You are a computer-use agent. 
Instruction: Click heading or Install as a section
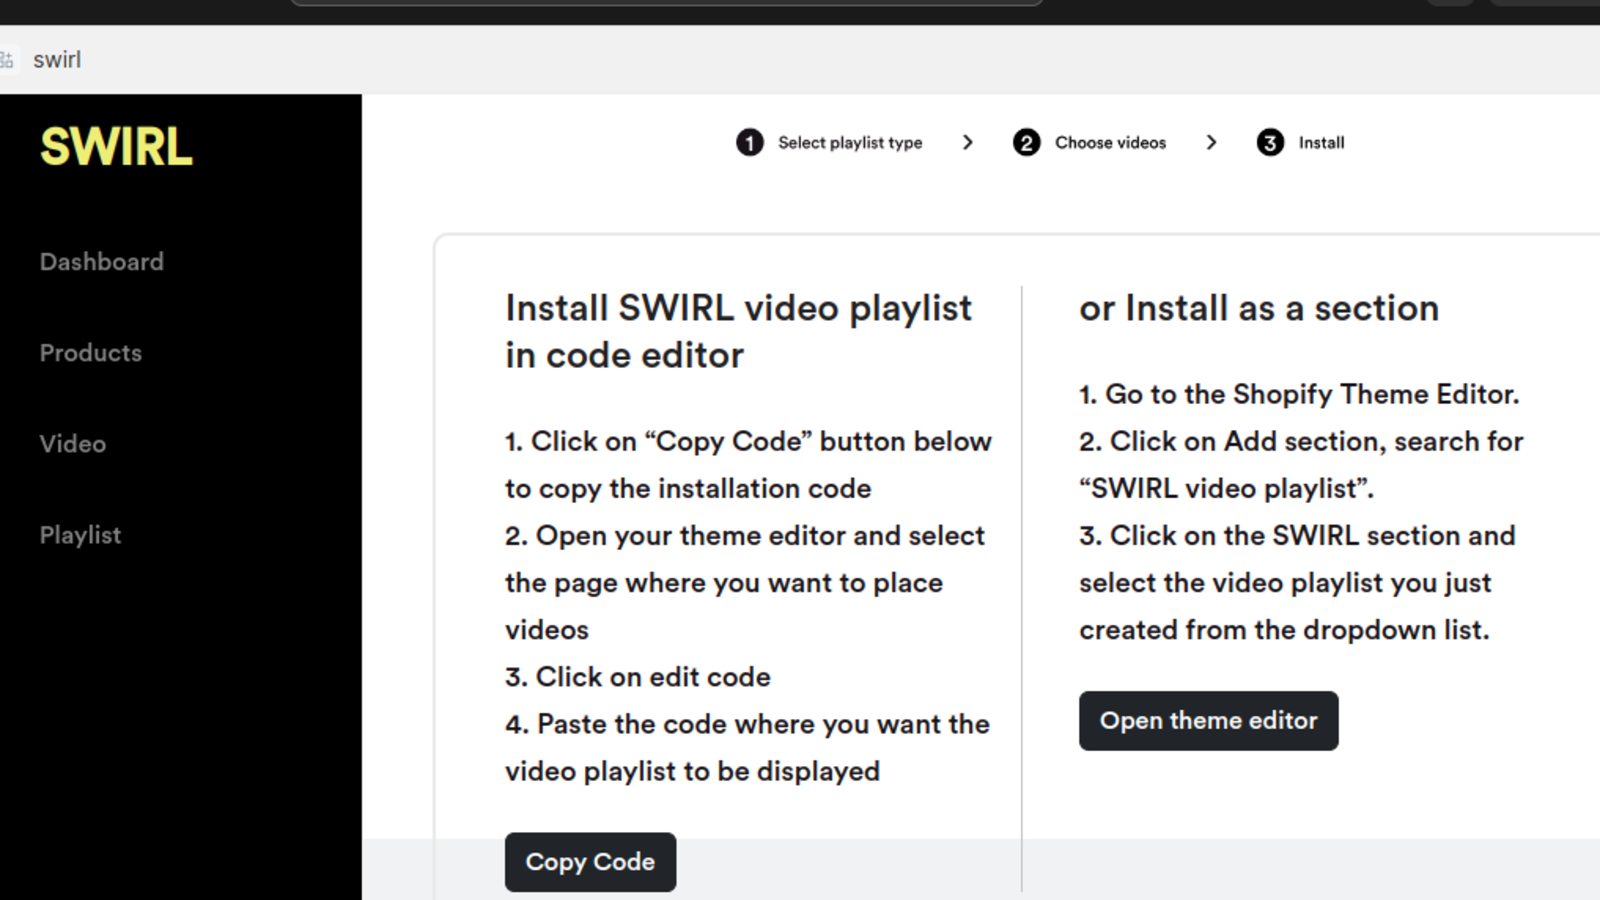pos(1259,308)
